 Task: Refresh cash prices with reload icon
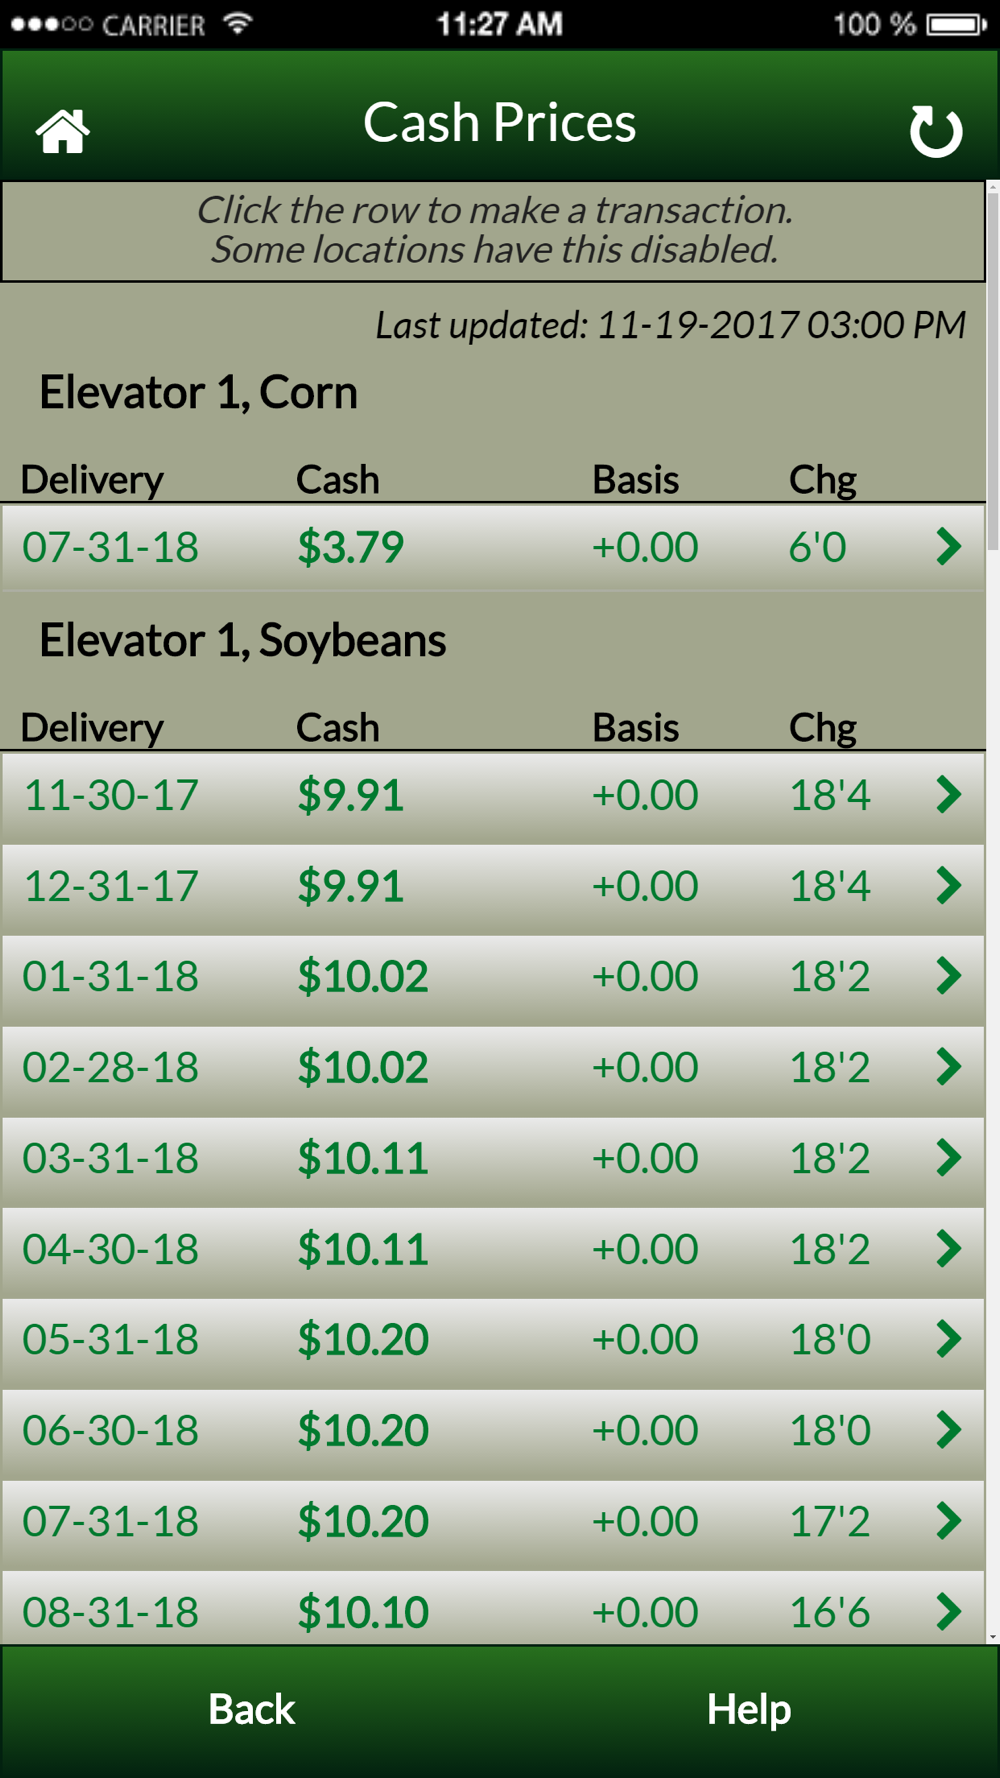click(936, 131)
